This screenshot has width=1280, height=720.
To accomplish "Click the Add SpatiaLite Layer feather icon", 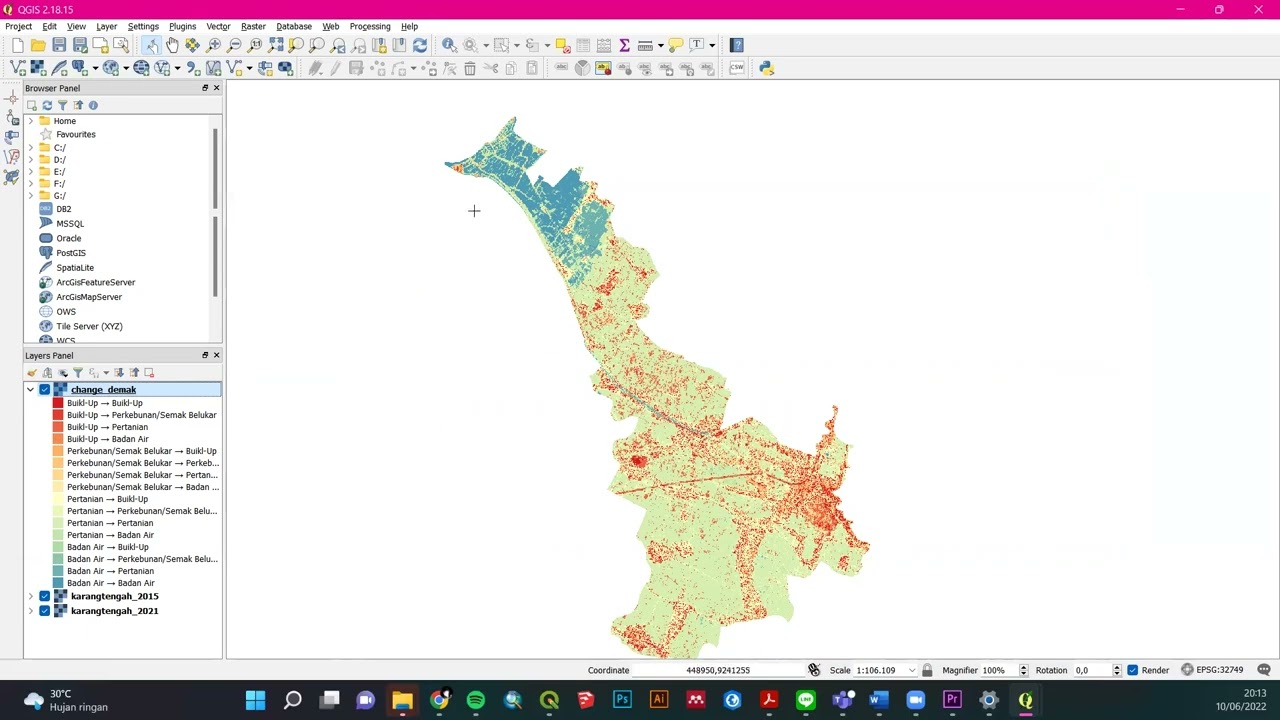I will (59, 68).
